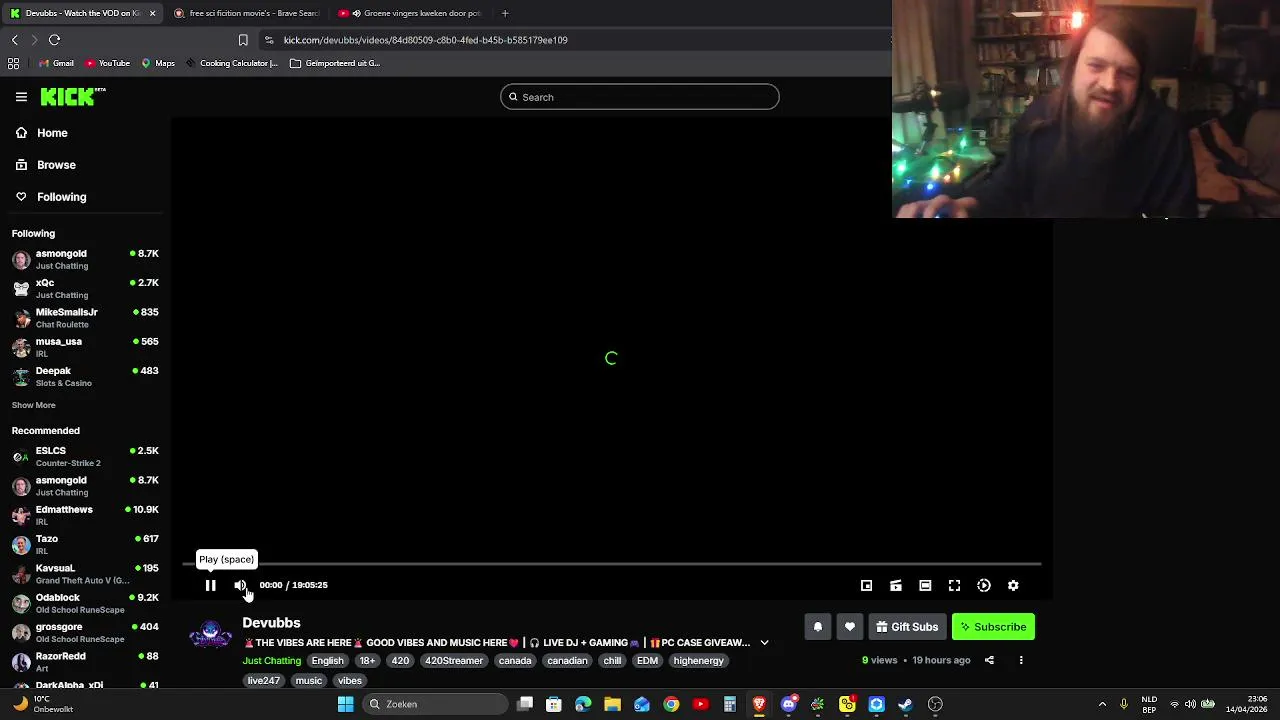Screen dimensions: 1280x720
Task: Open Edmatthews IRL channel
Action: click(x=85, y=515)
